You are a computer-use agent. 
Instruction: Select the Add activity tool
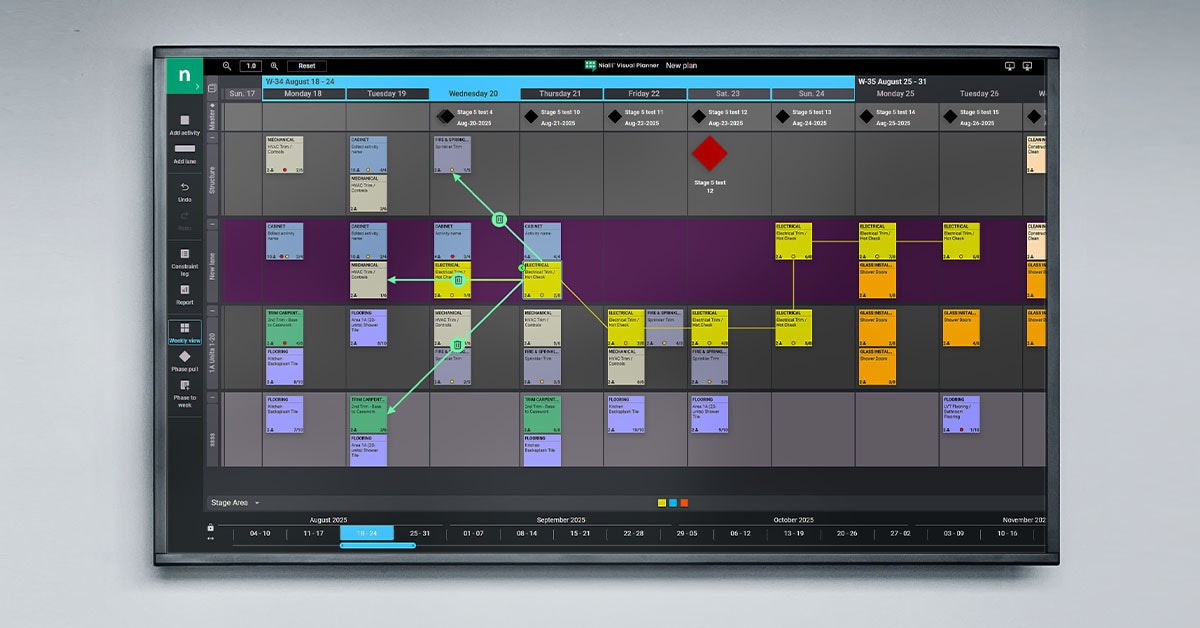[184, 125]
